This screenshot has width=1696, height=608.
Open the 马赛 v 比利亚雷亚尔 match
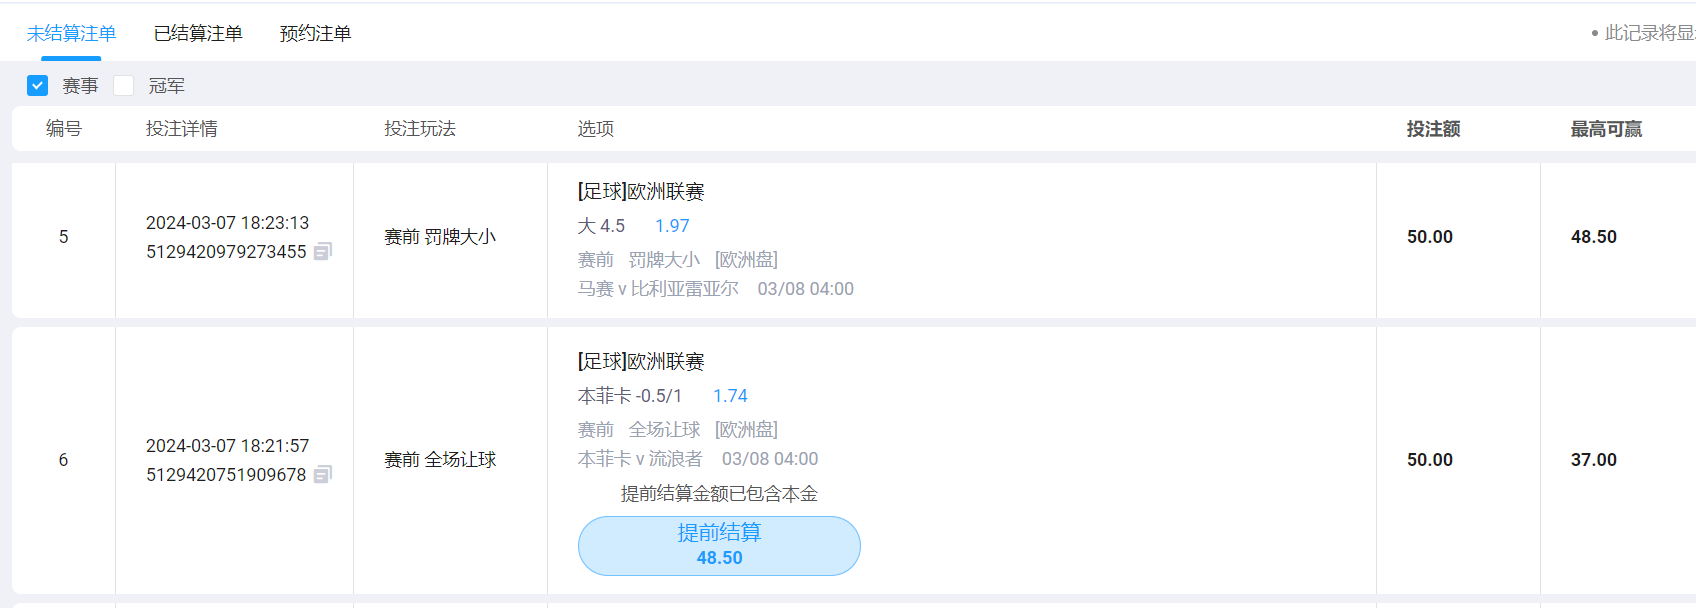pyautogui.click(x=658, y=289)
